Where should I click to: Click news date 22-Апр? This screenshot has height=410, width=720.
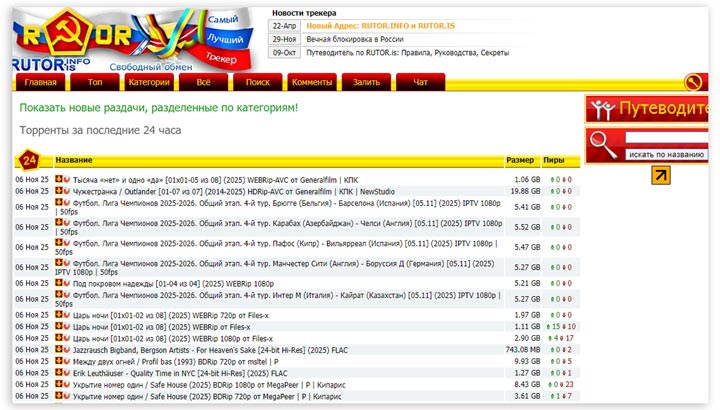pyautogui.click(x=284, y=26)
